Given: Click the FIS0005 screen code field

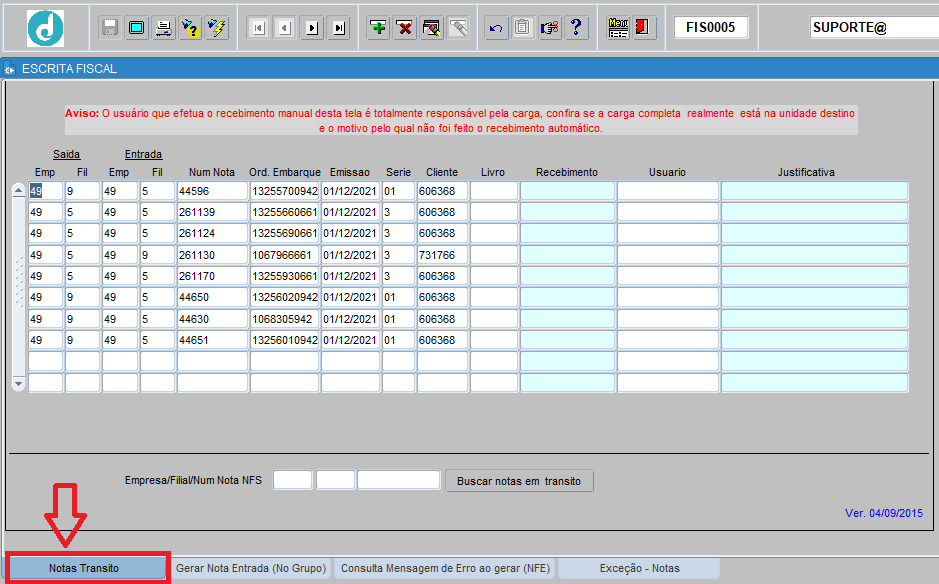Looking at the screenshot, I should [x=710, y=28].
